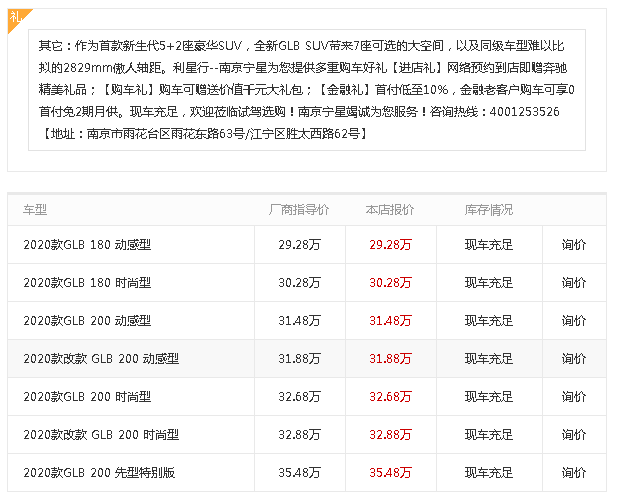Open model 2020款GLB 200 时尚型
This screenshot has height=503, width=644.
click(x=87, y=397)
